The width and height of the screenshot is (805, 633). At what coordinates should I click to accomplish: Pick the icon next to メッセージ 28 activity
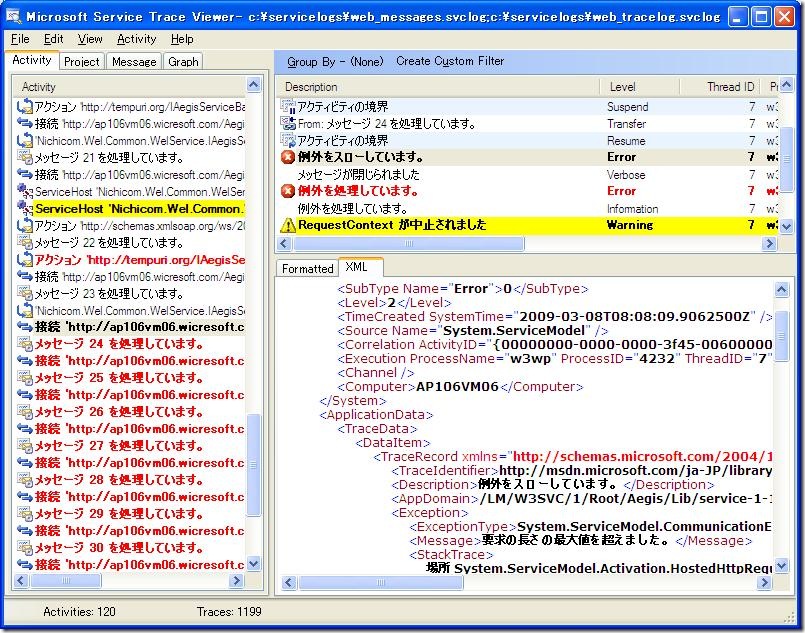click(25, 479)
